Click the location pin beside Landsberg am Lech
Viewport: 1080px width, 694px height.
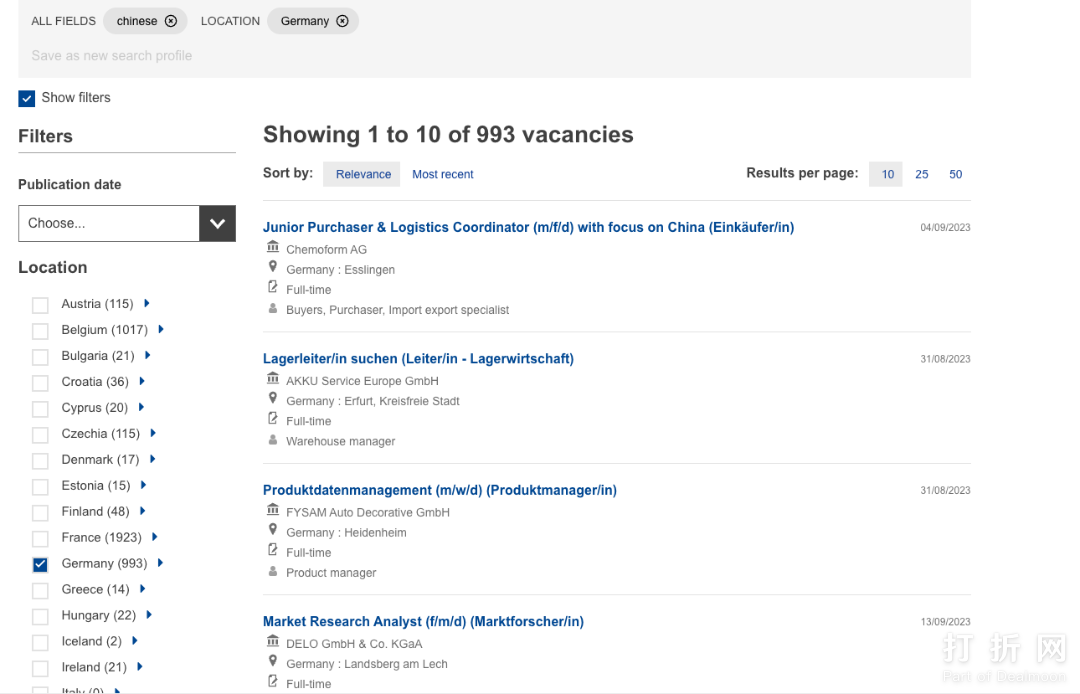(273, 662)
